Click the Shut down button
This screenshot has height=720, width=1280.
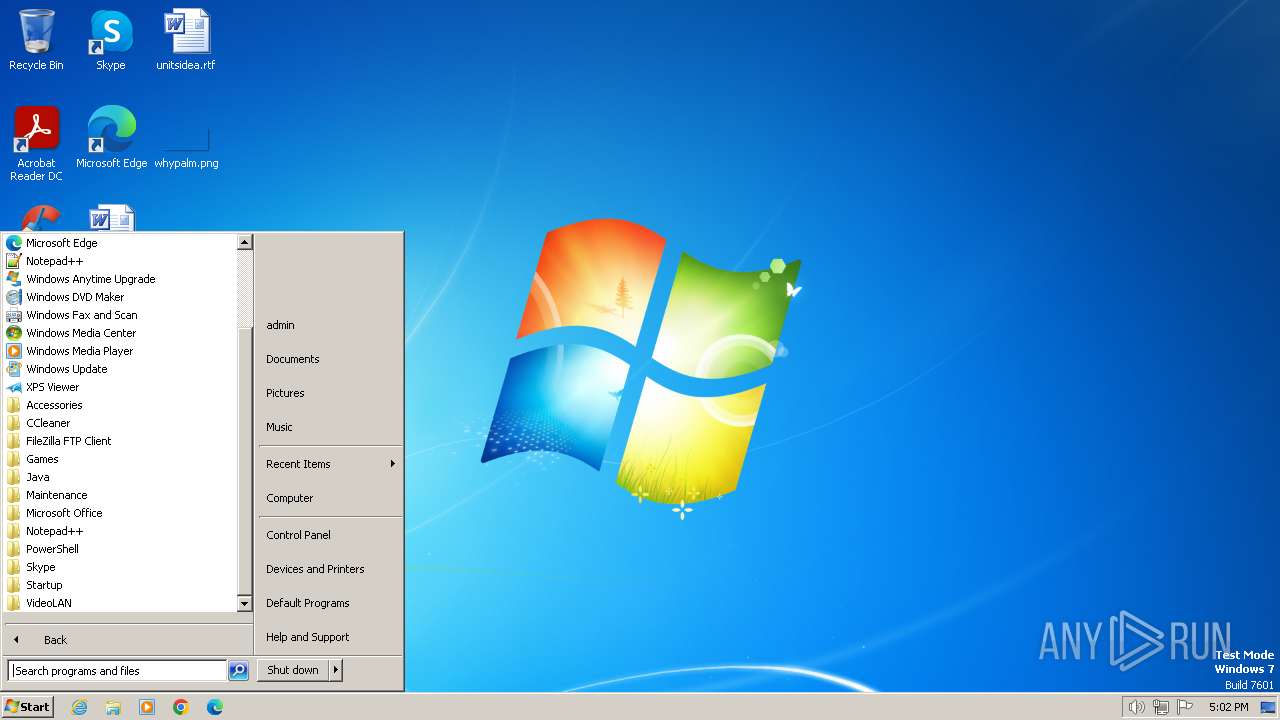click(x=293, y=671)
